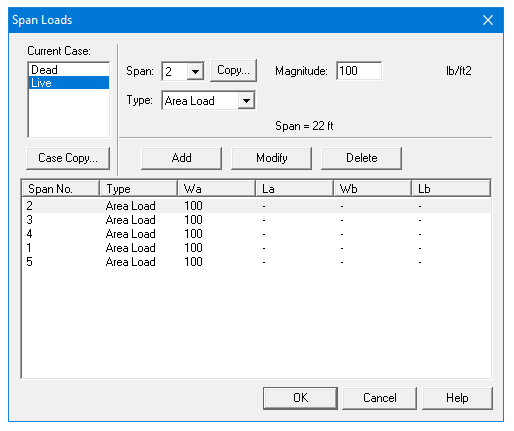Viewport: 514px width, 431px height.
Task: Open Help for Span Loads
Action: point(457,398)
